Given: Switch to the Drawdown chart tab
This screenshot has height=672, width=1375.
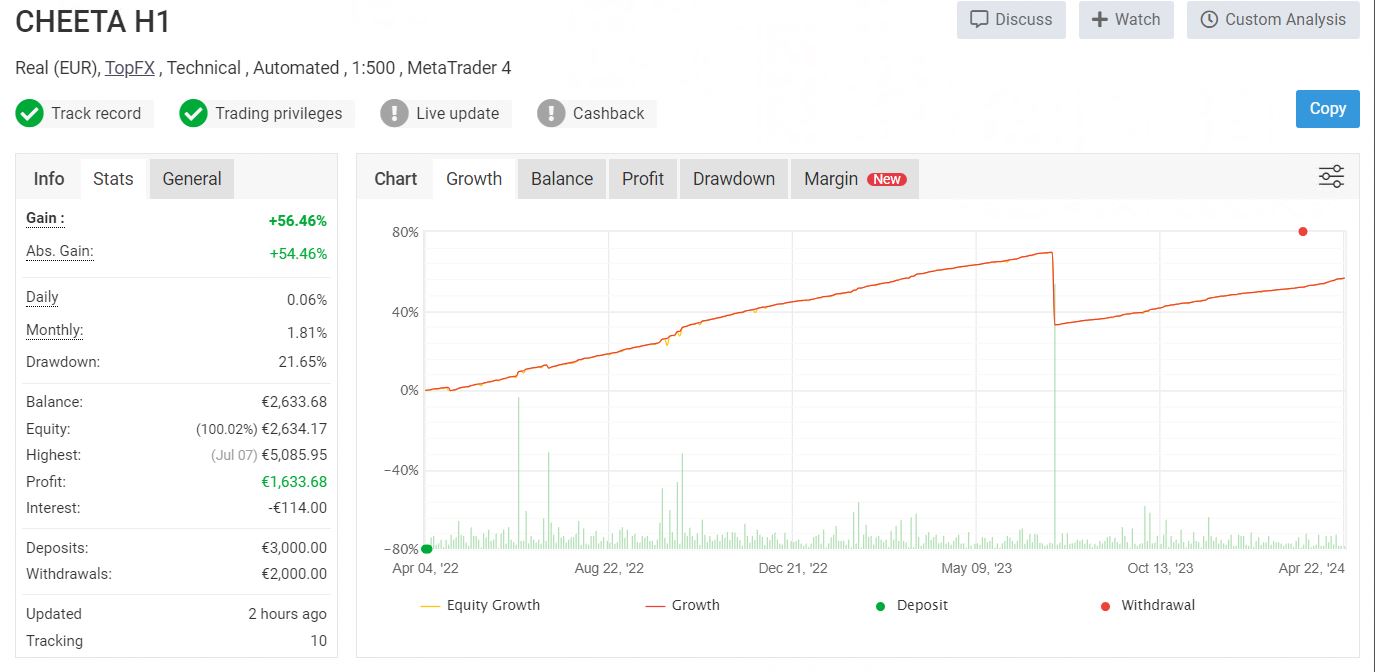Looking at the screenshot, I should [733, 178].
